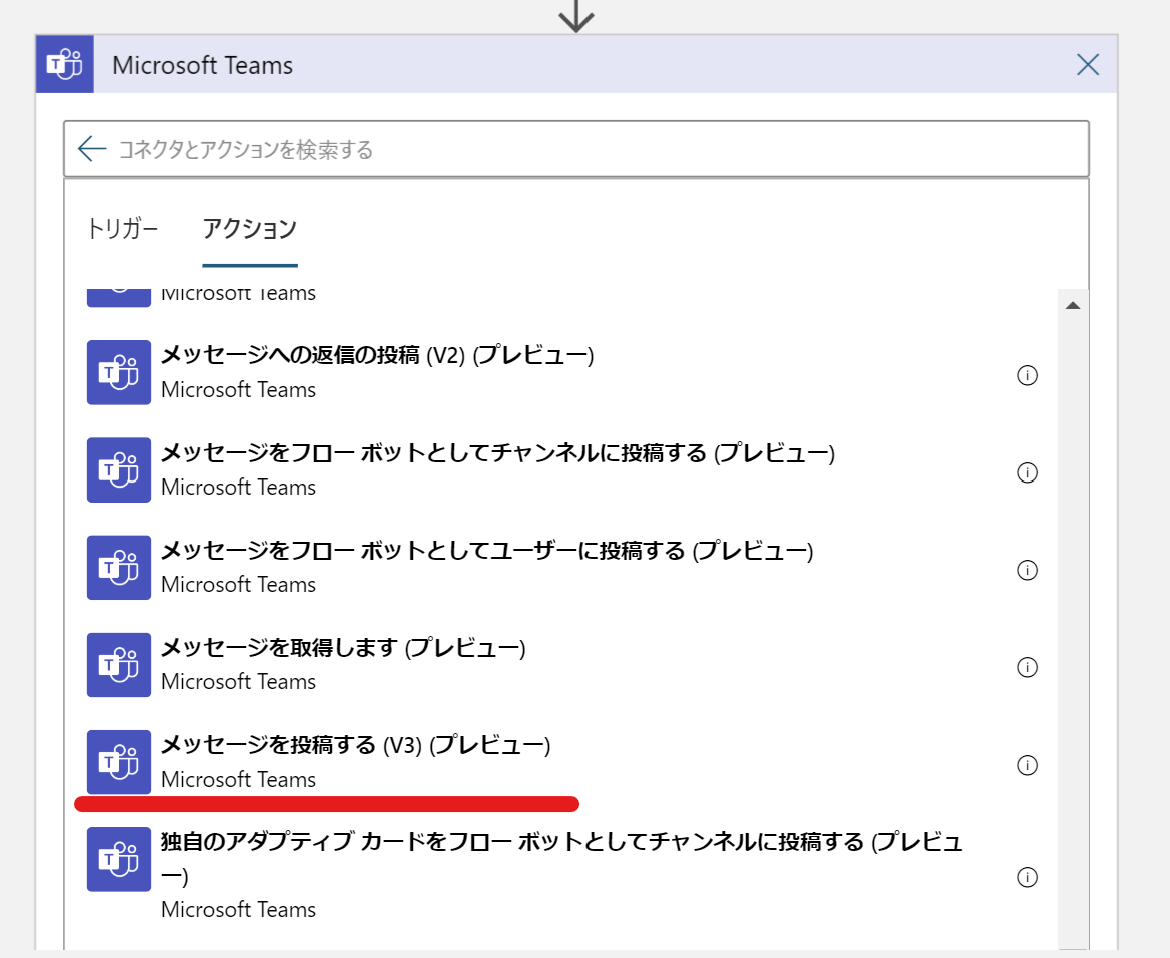Show info for メッセージを投稿する (V3)
The height and width of the screenshot is (958, 1170).
(1027, 765)
